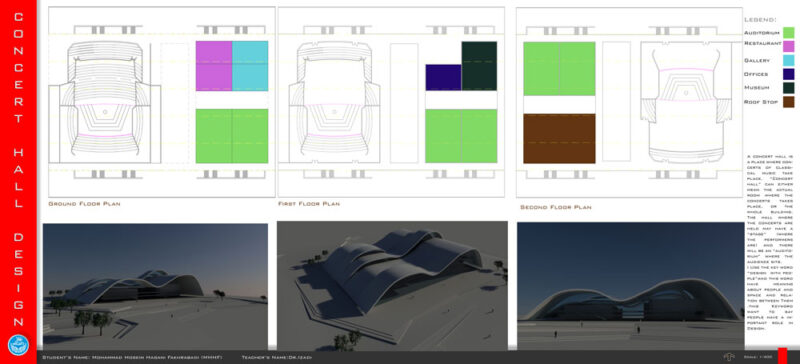Open the right front elevation render
This screenshot has height=364, width=800.
click(631, 286)
